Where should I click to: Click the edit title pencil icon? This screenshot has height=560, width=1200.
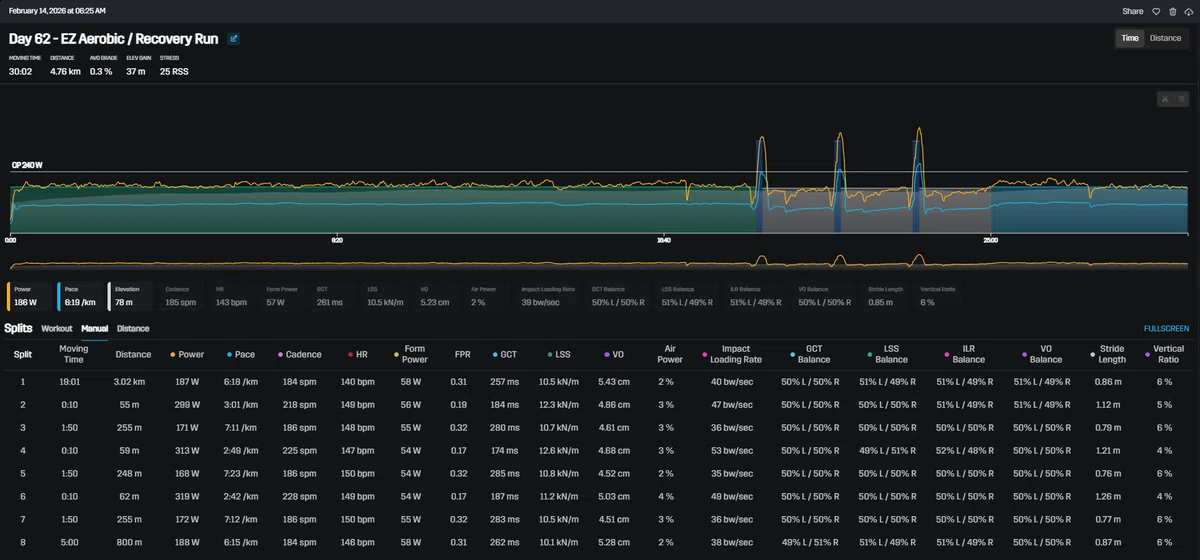coord(234,39)
